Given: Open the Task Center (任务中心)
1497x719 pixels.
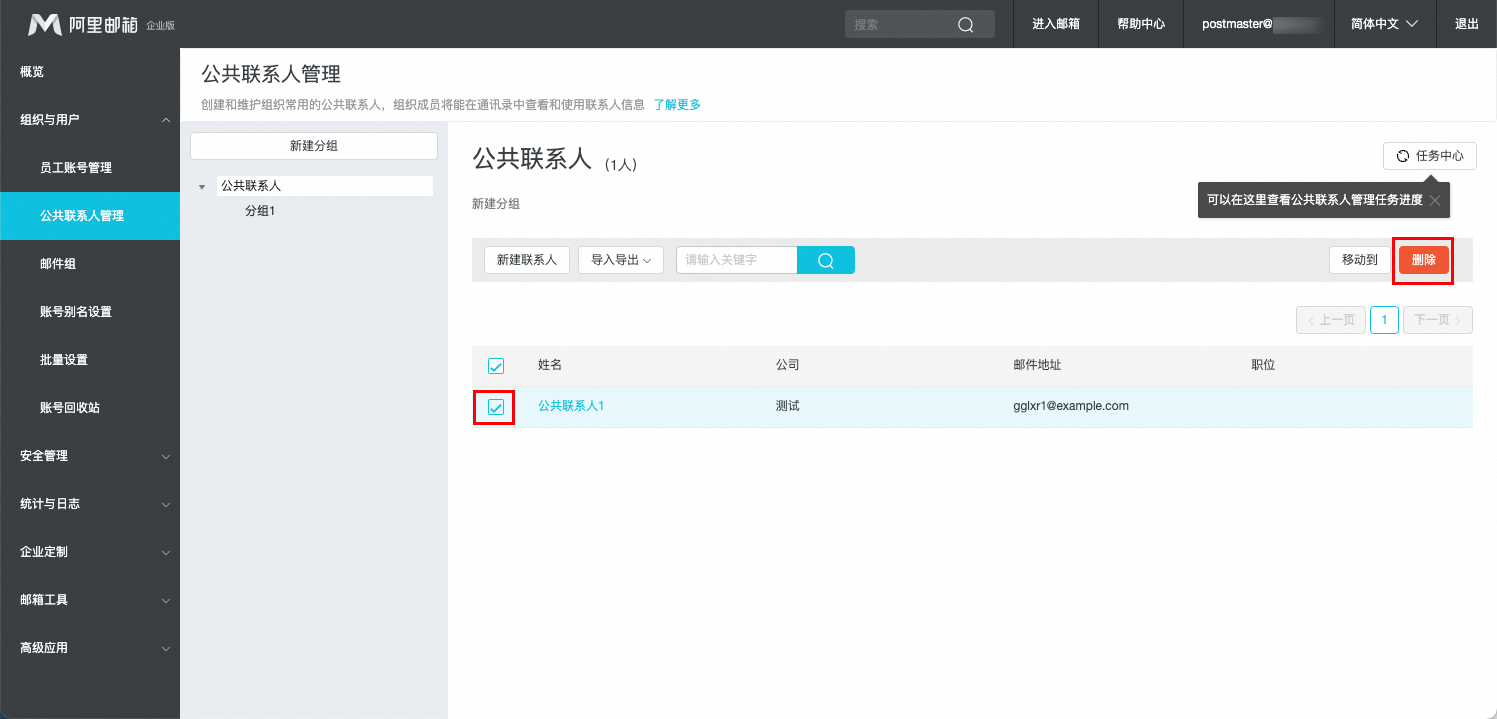Looking at the screenshot, I should 1429,156.
